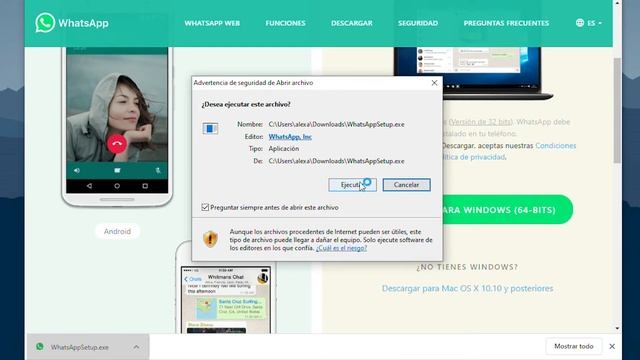Click red hang-up icon on Android phone

point(117,144)
